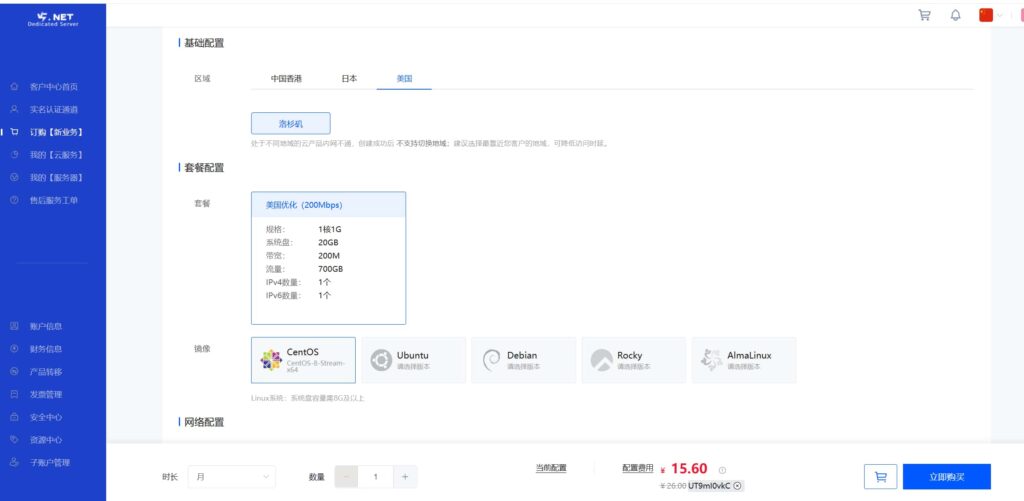Click the info icon next to 15.60 price
This screenshot has width=1024, height=501.
pos(722,470)
